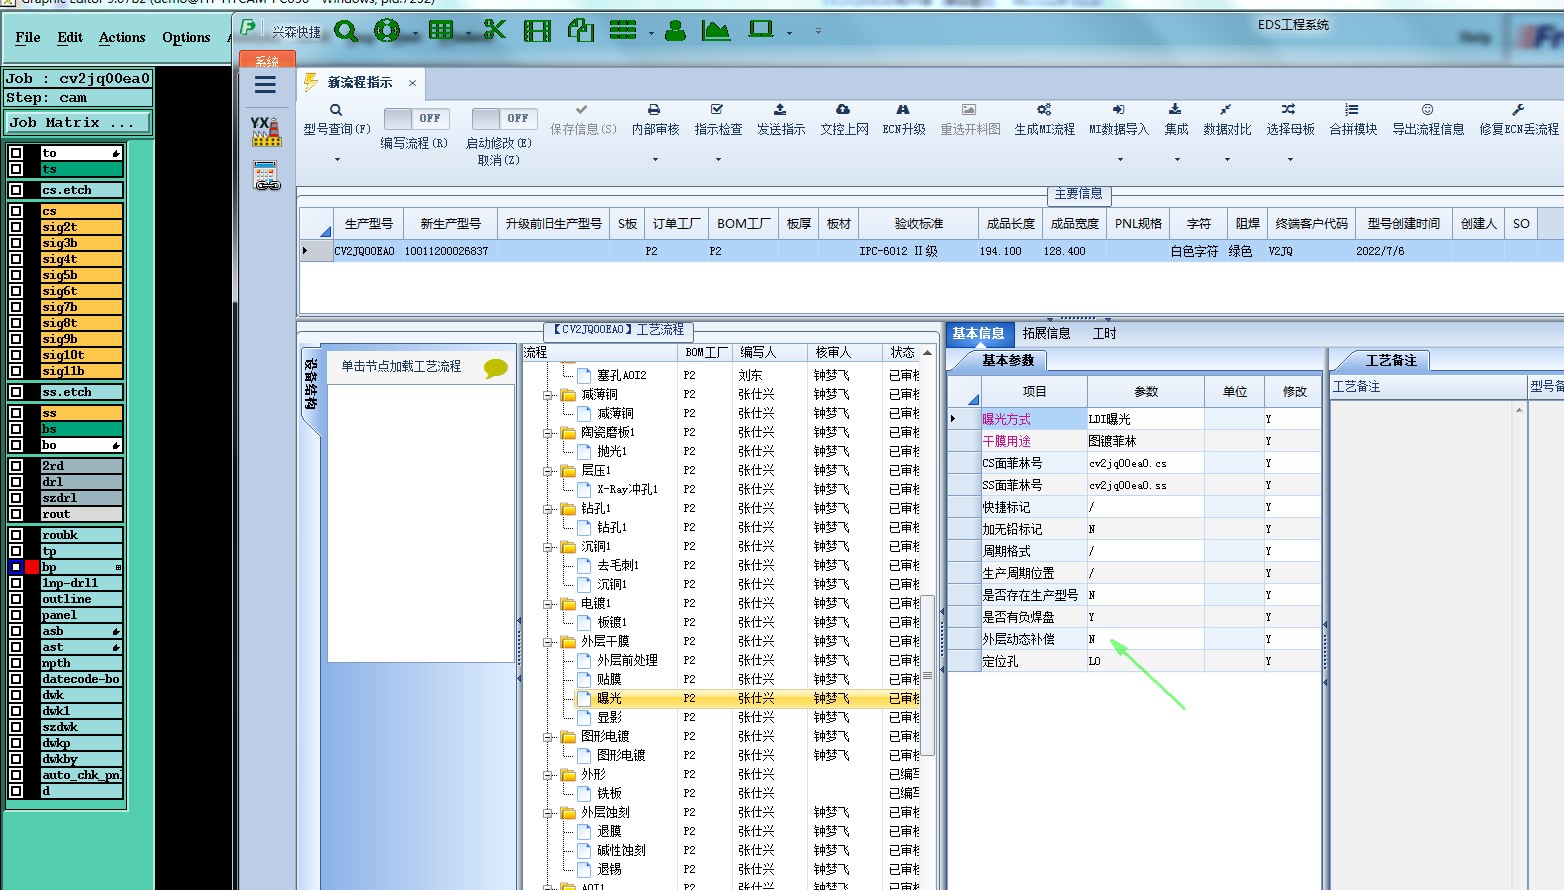
Task: Close the 新流程指示 tab
Action: pos(412,83)
